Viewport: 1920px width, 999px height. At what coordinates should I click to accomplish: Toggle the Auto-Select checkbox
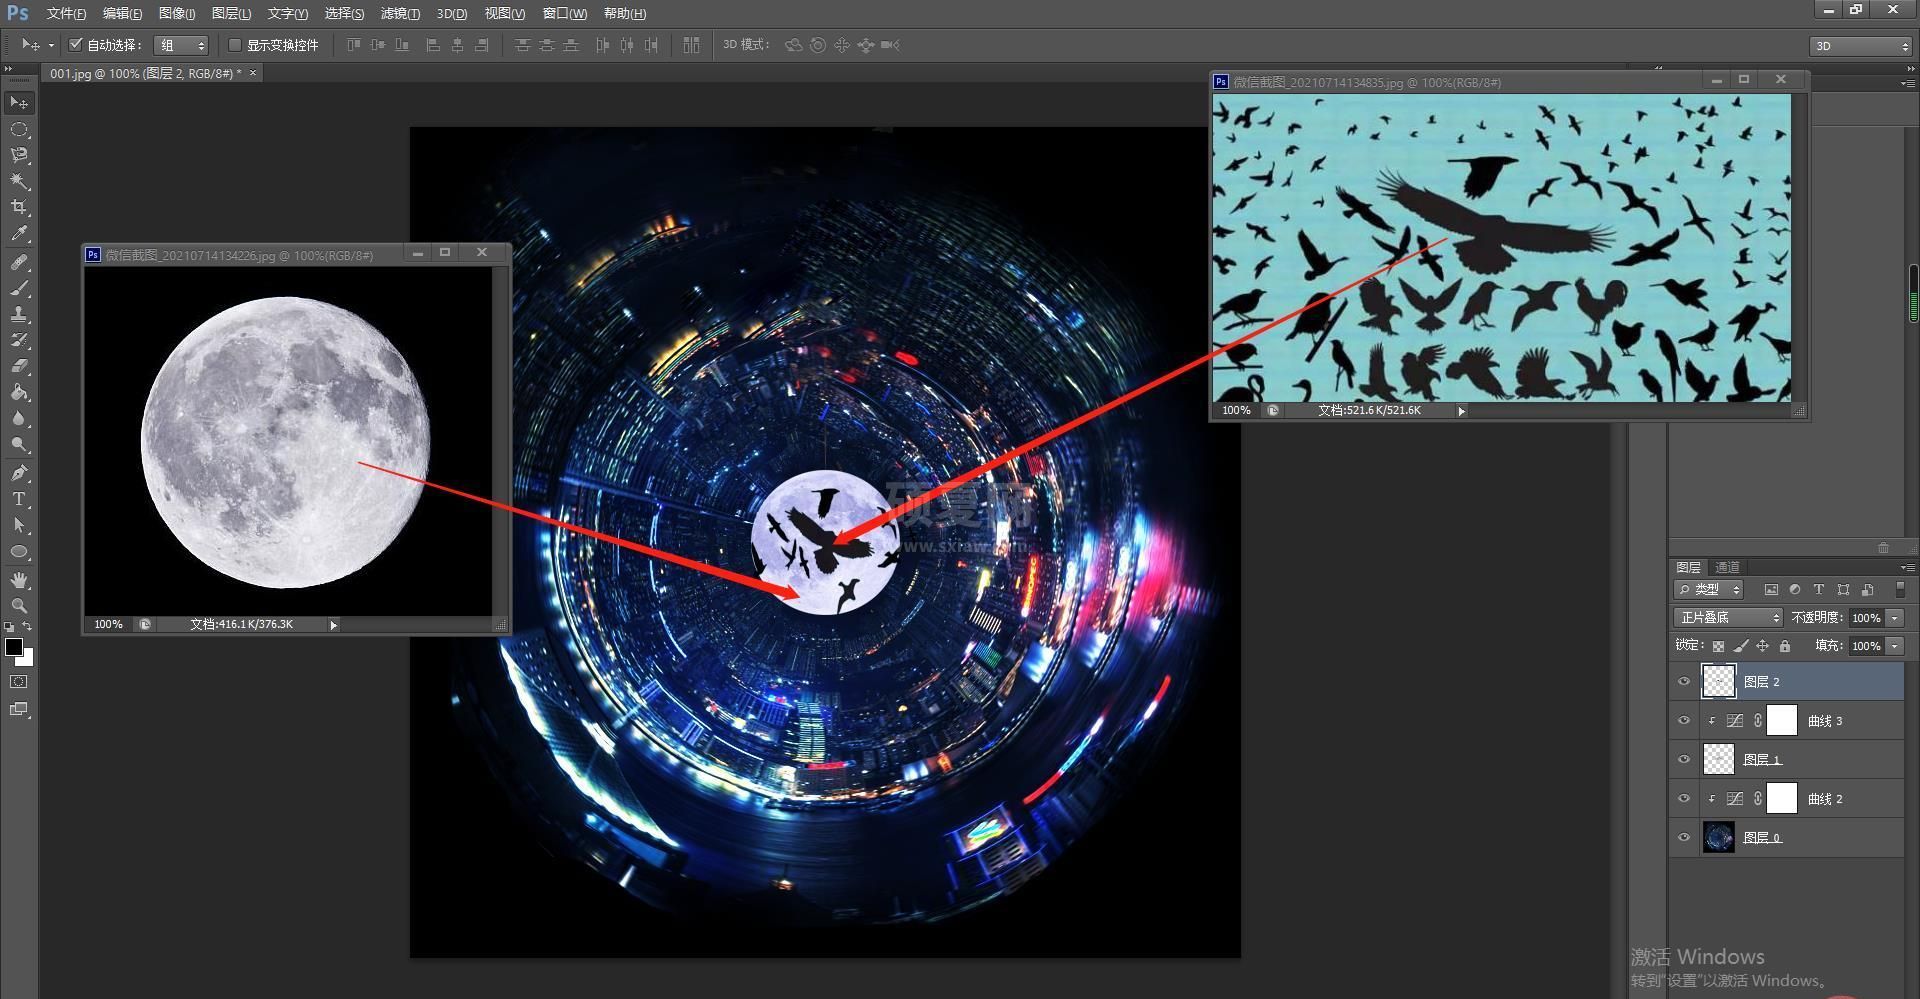pyautogui.click(x=75, y=45)
